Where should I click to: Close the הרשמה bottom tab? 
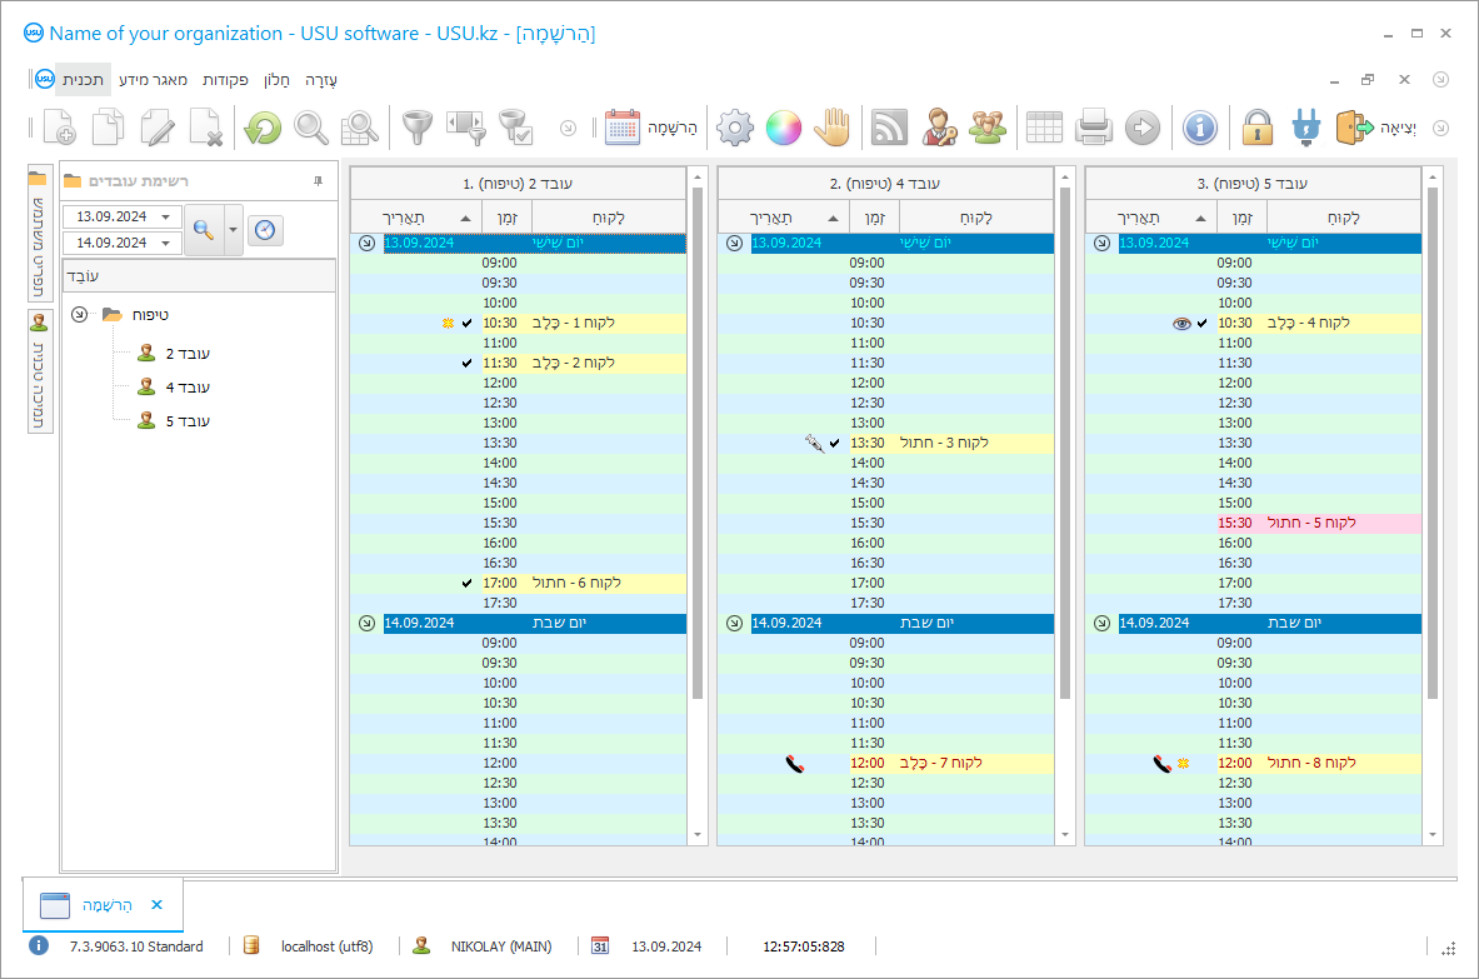(157, 905)
